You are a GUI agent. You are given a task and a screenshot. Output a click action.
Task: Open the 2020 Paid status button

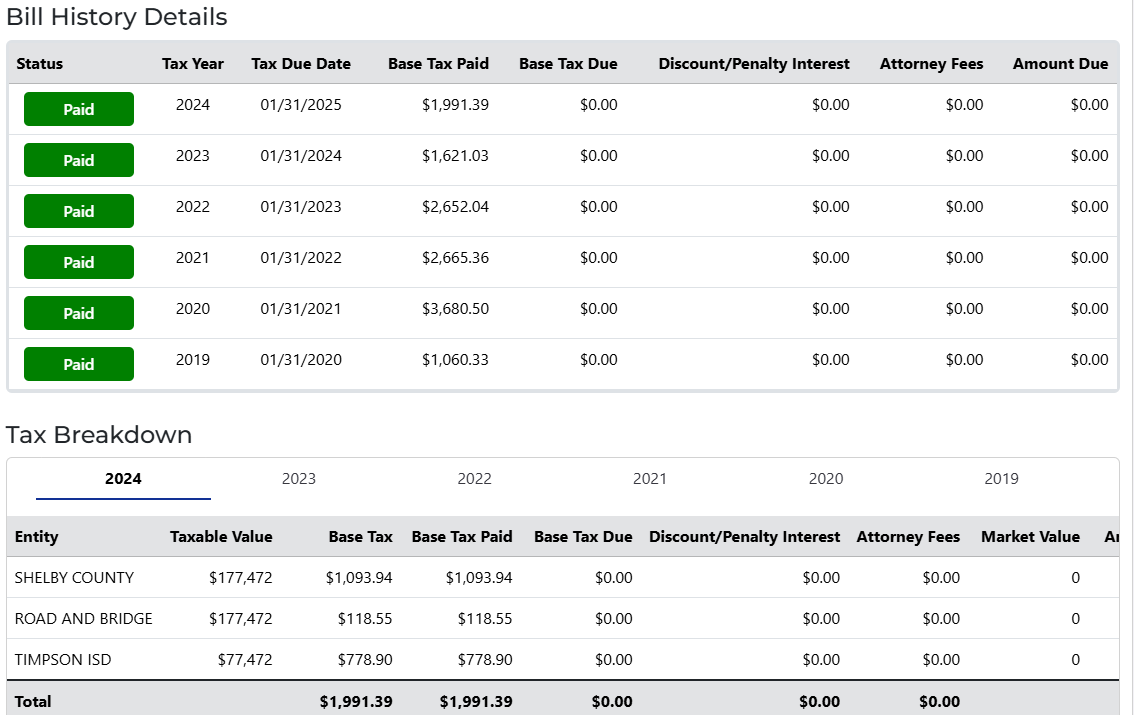click(79, 313)
